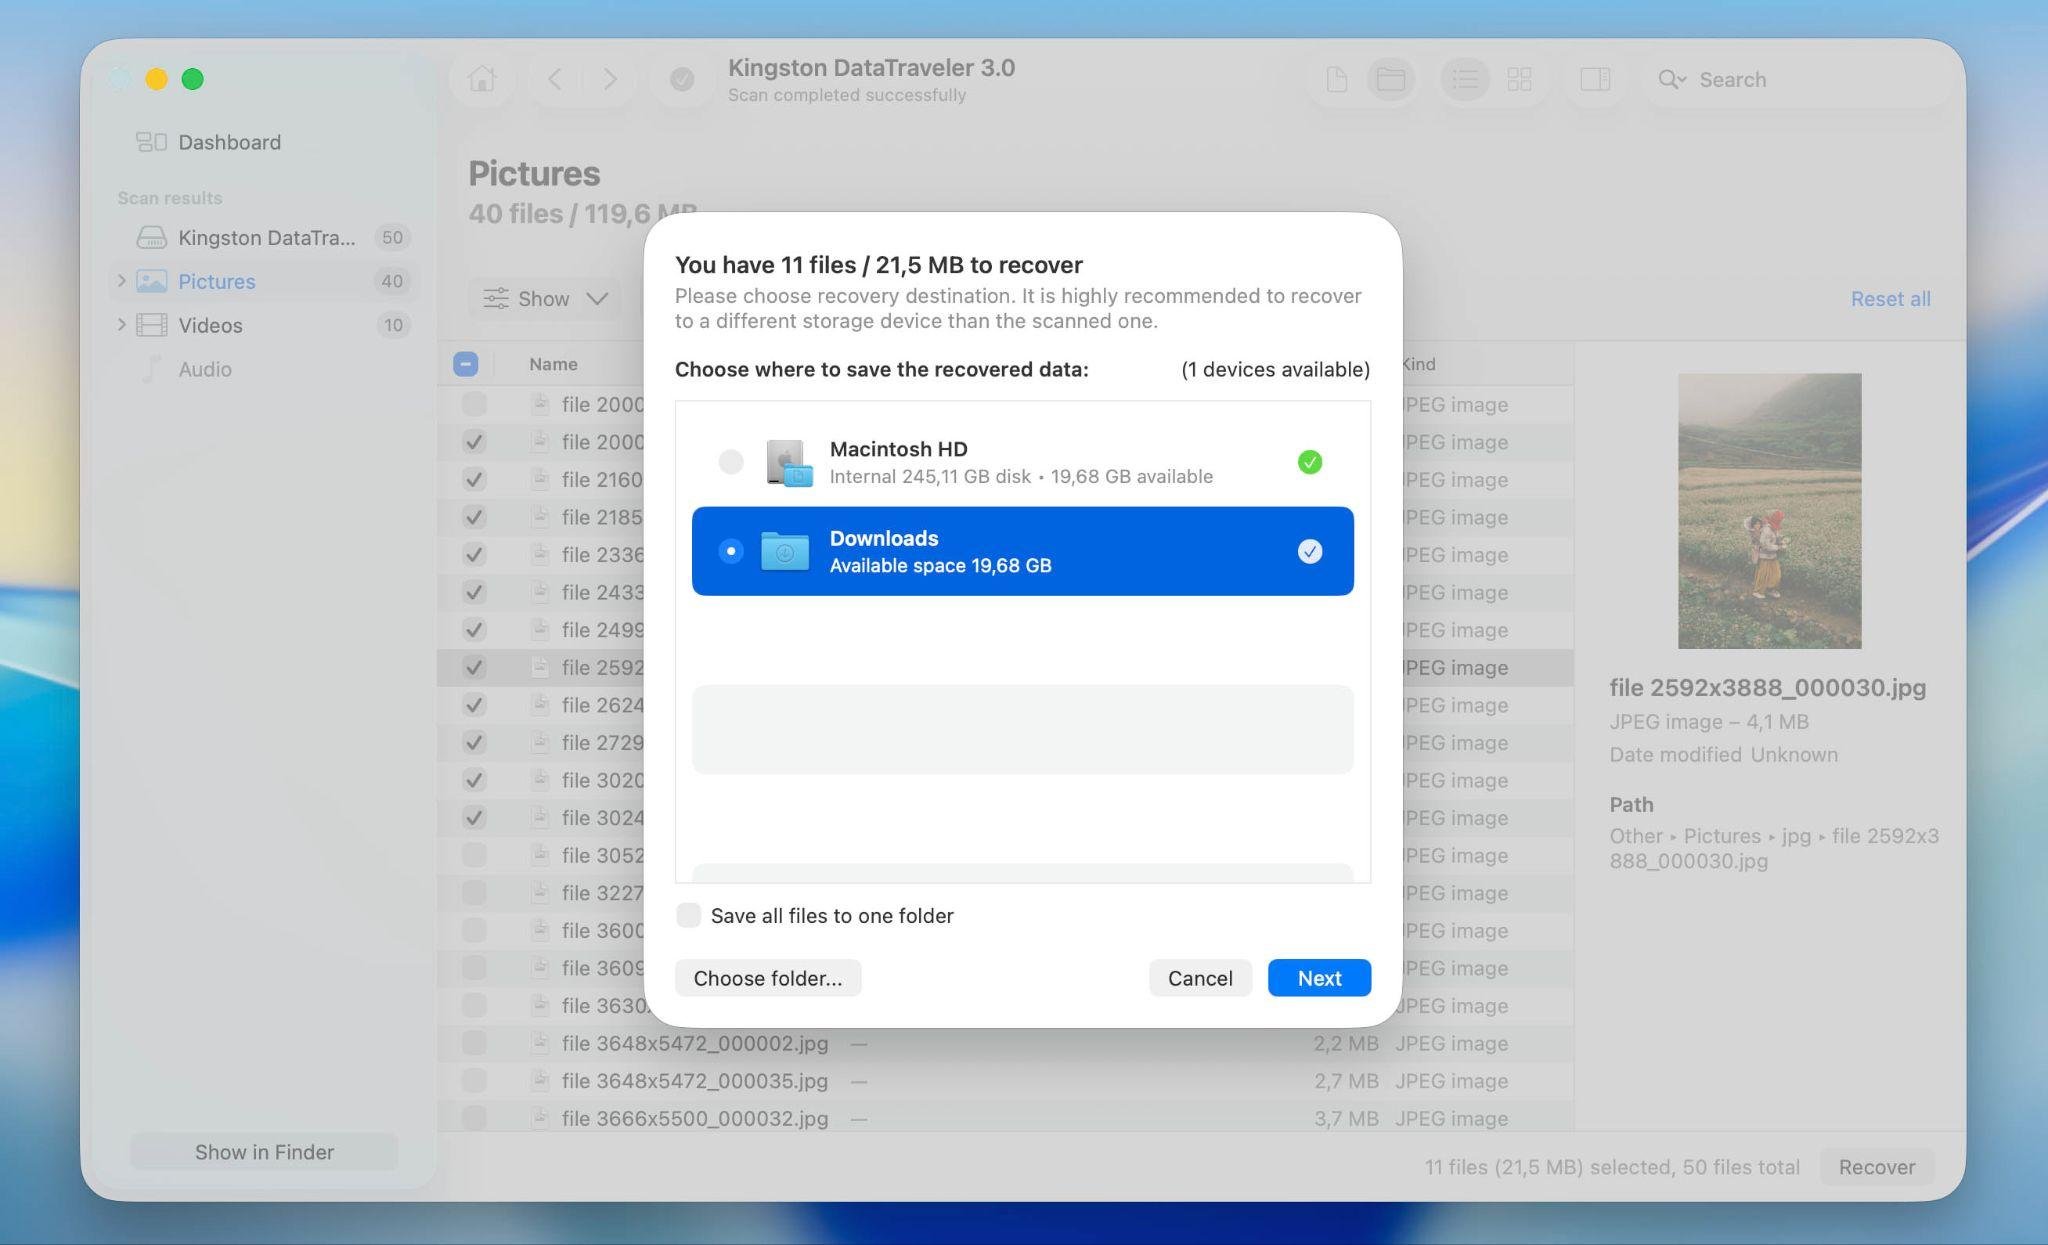
Task: Click green checkmark next to Macintosh HD
Action: (1309, 462)
